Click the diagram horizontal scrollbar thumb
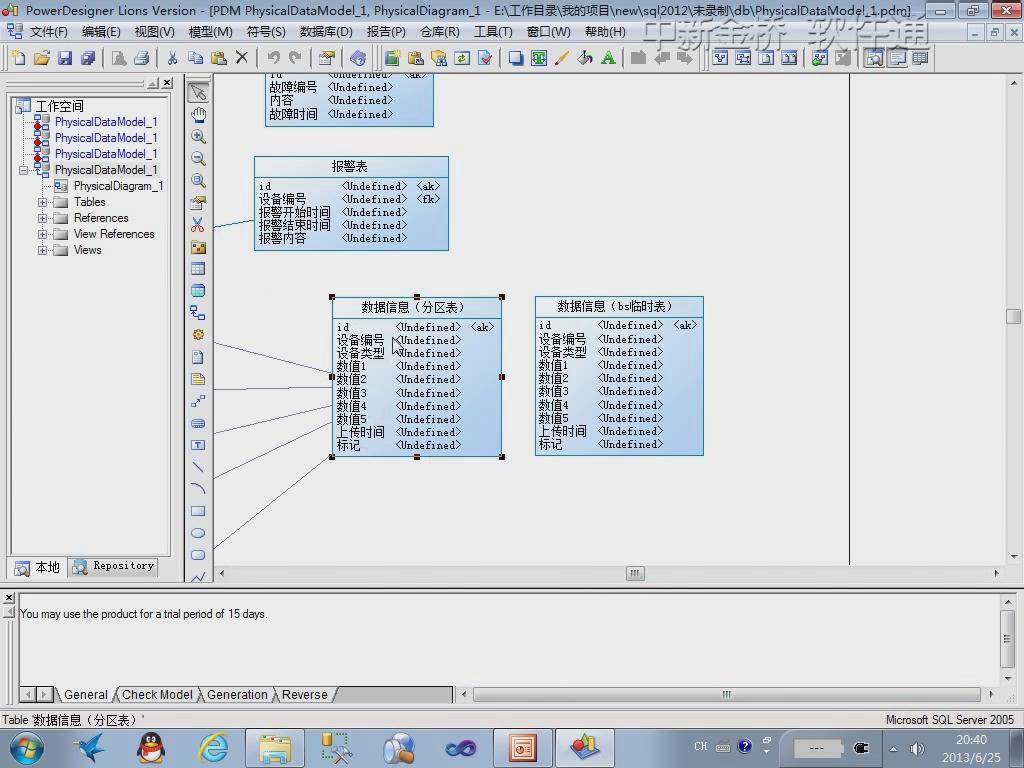1024x768 pixels. [x=635, y=573]
